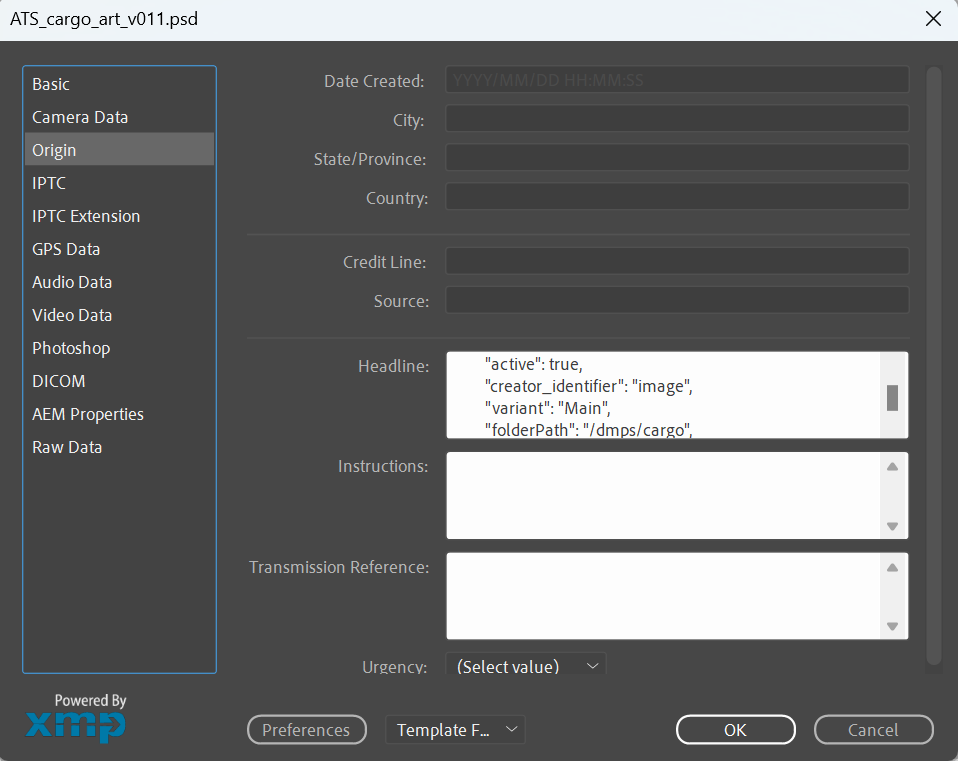The width and height of the screenshot is (958, 761).
Task: Close the file info dialog window
Action: 933,19
